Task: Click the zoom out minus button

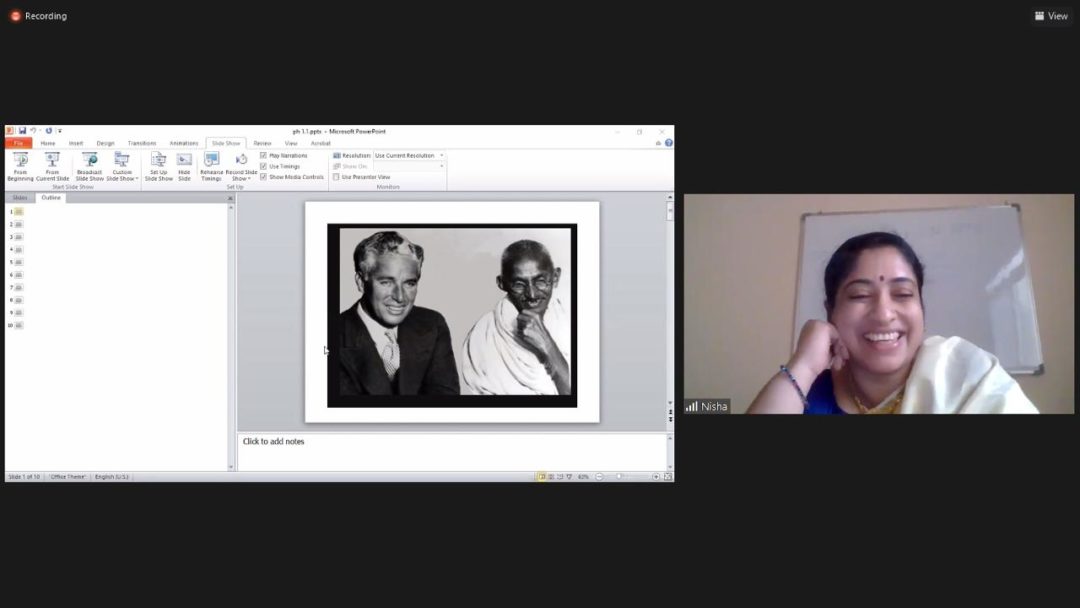Action: pyautogui.click(x=599, y=476)
